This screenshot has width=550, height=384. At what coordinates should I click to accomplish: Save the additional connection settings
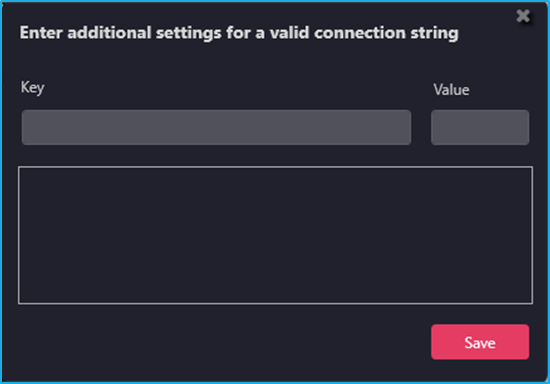(480, 342)
